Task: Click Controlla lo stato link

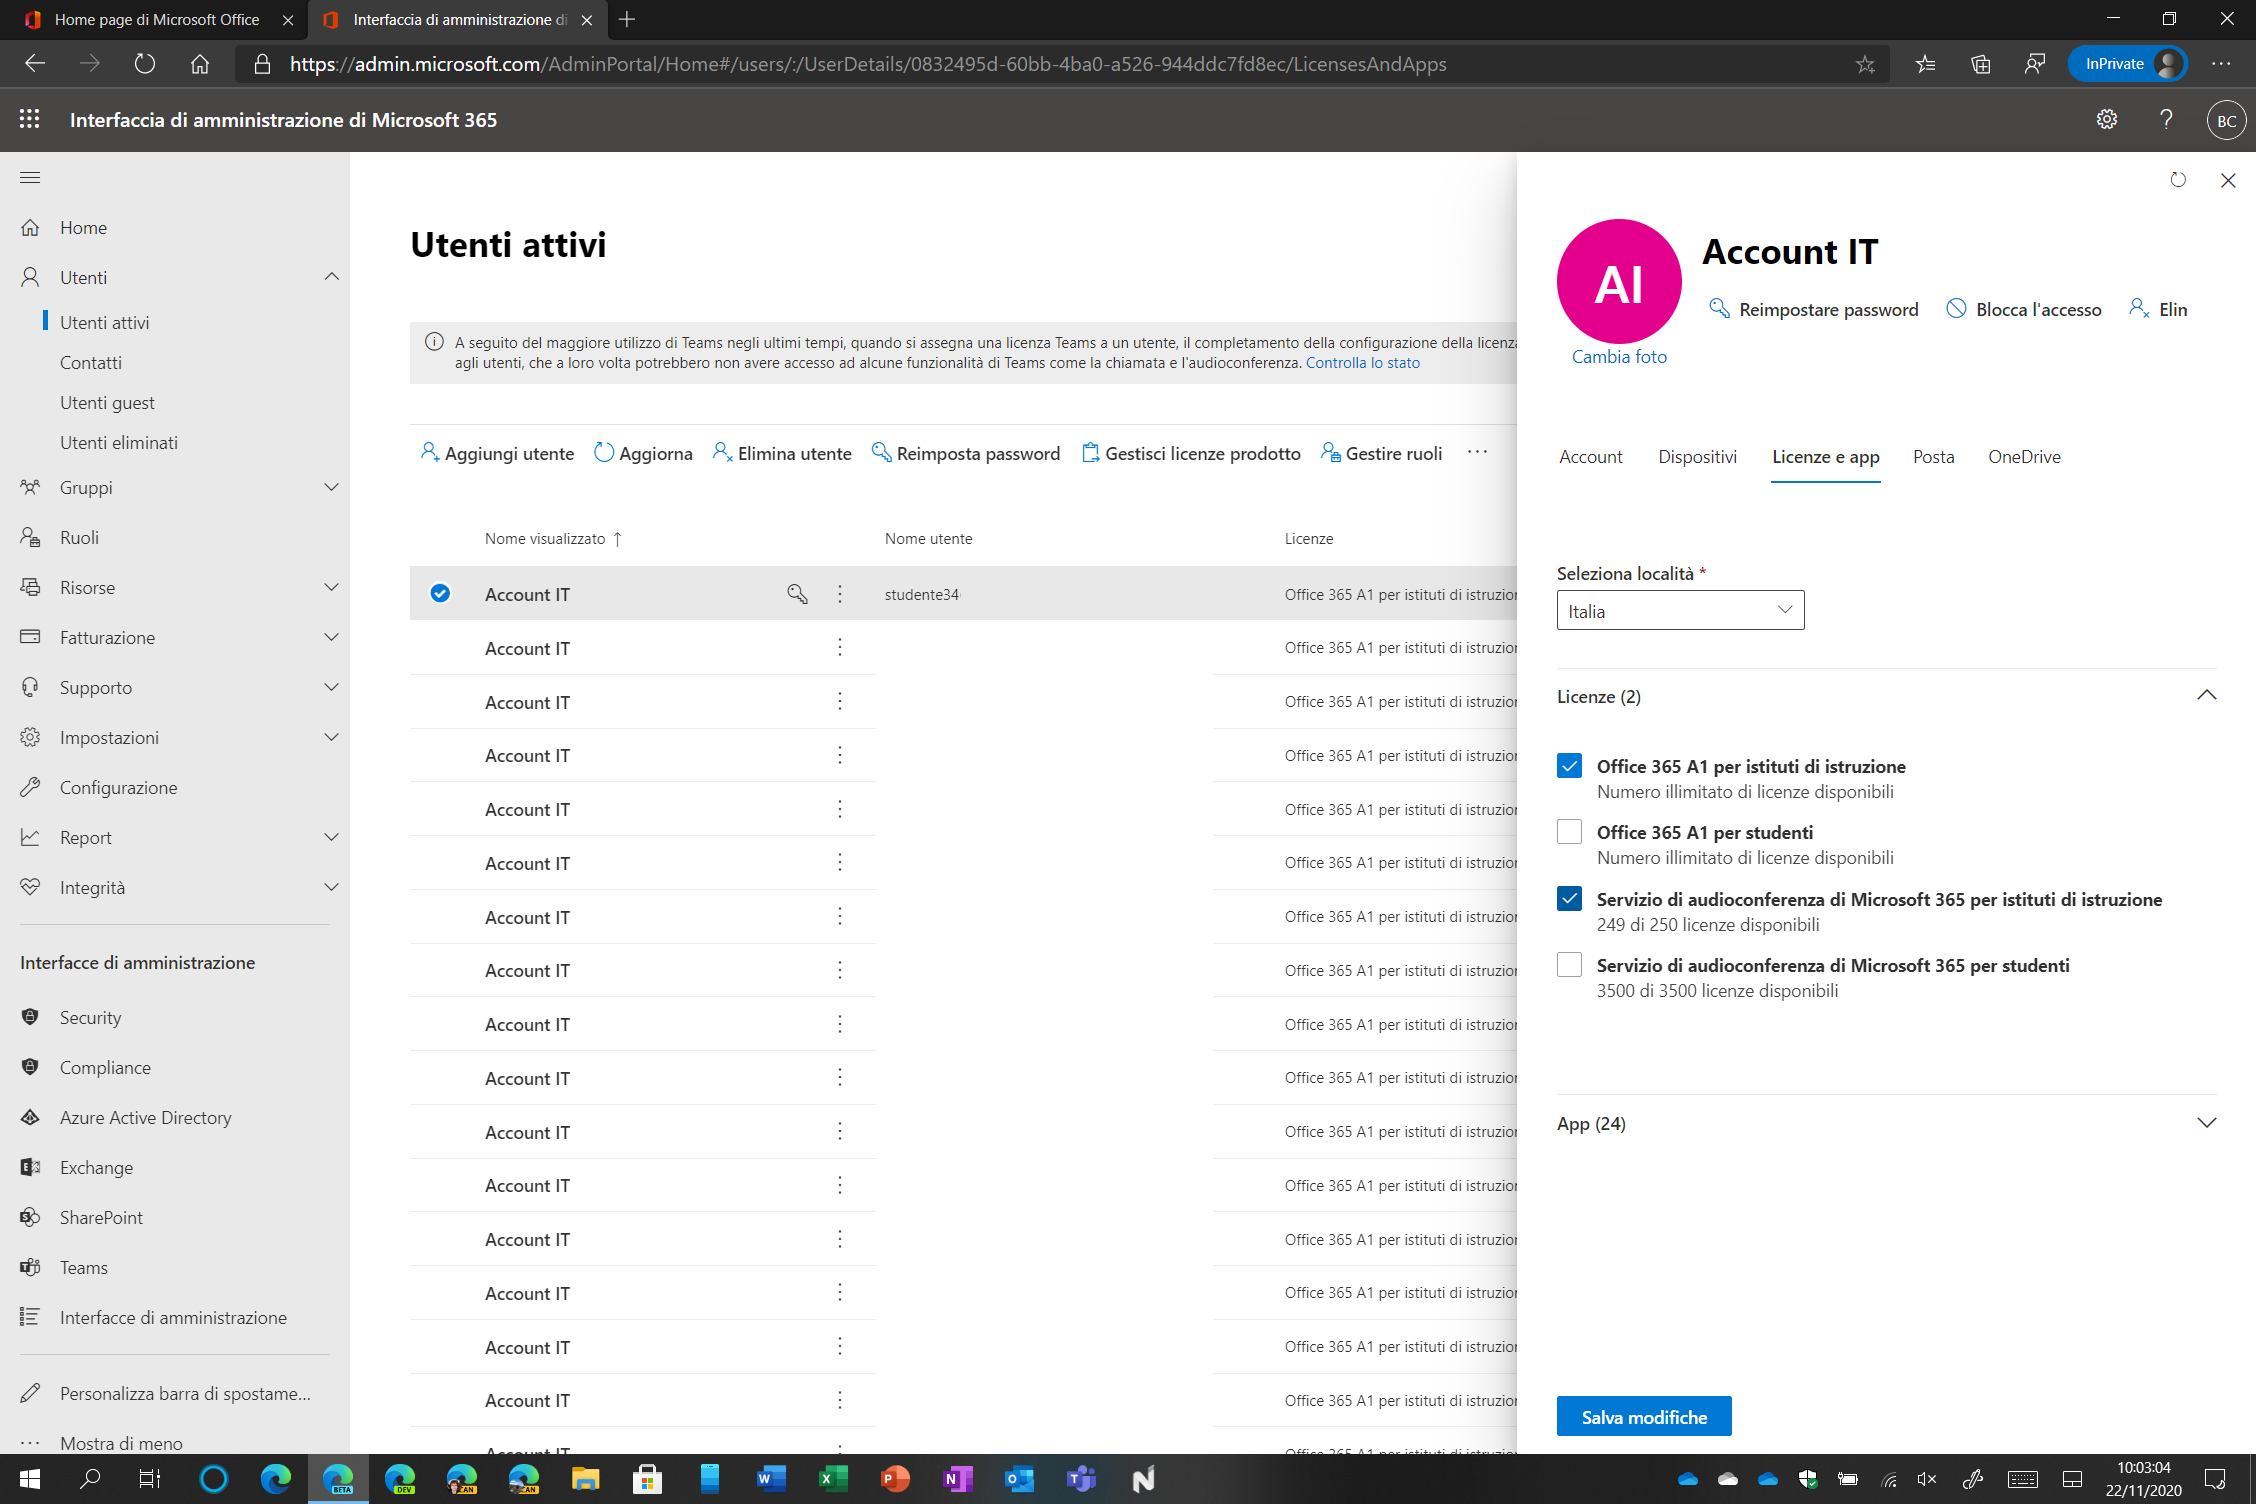Action: coord(1363,363)
